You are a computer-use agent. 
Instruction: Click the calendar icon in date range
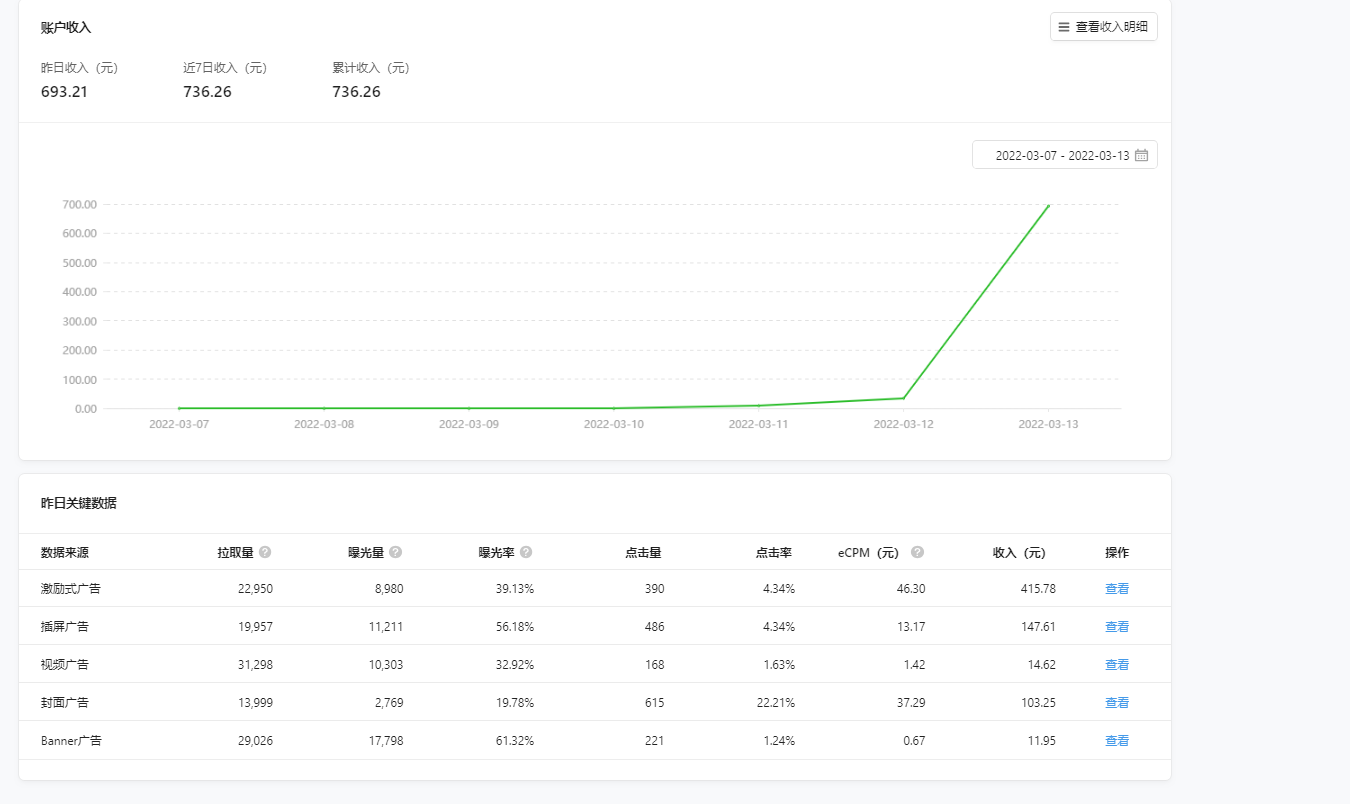pos(1141,155)
